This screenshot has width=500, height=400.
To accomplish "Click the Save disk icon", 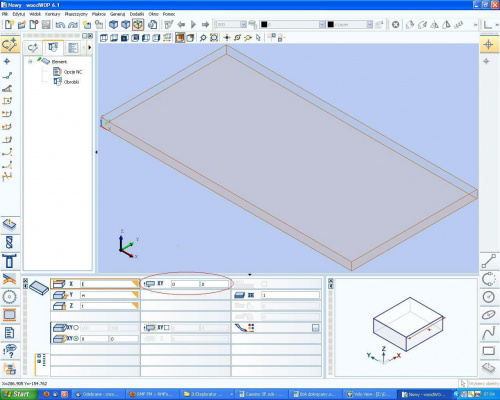I will (46, 25).
